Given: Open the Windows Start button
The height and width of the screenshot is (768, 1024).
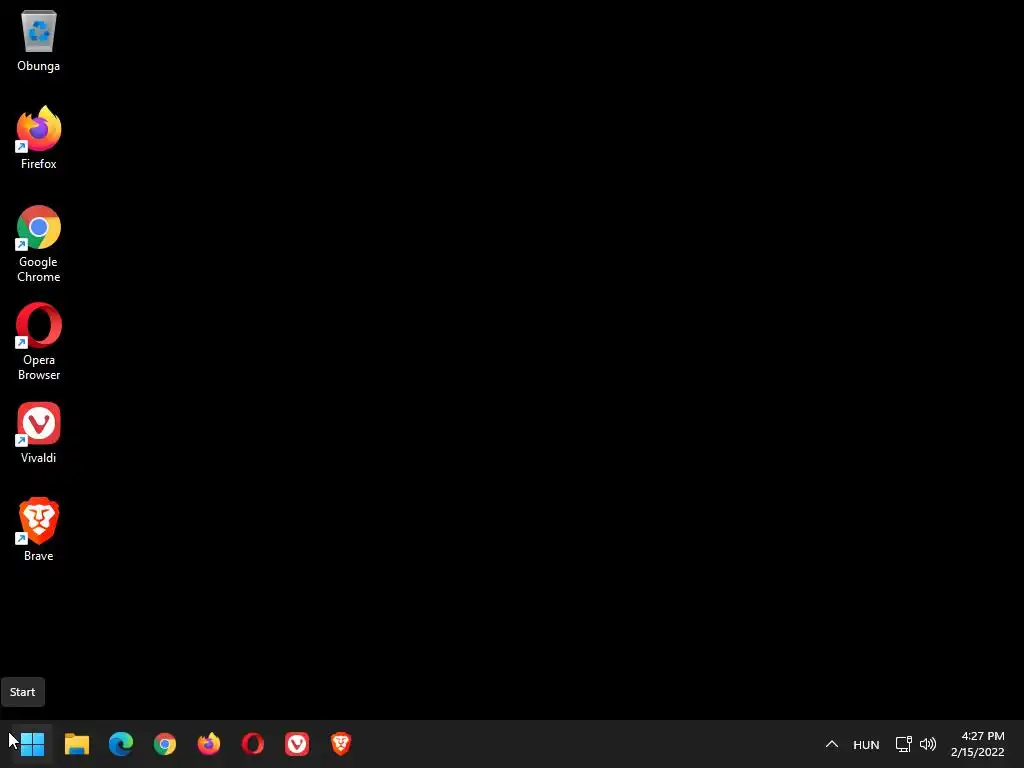Looking at the screenshot, I should (32, 743).
